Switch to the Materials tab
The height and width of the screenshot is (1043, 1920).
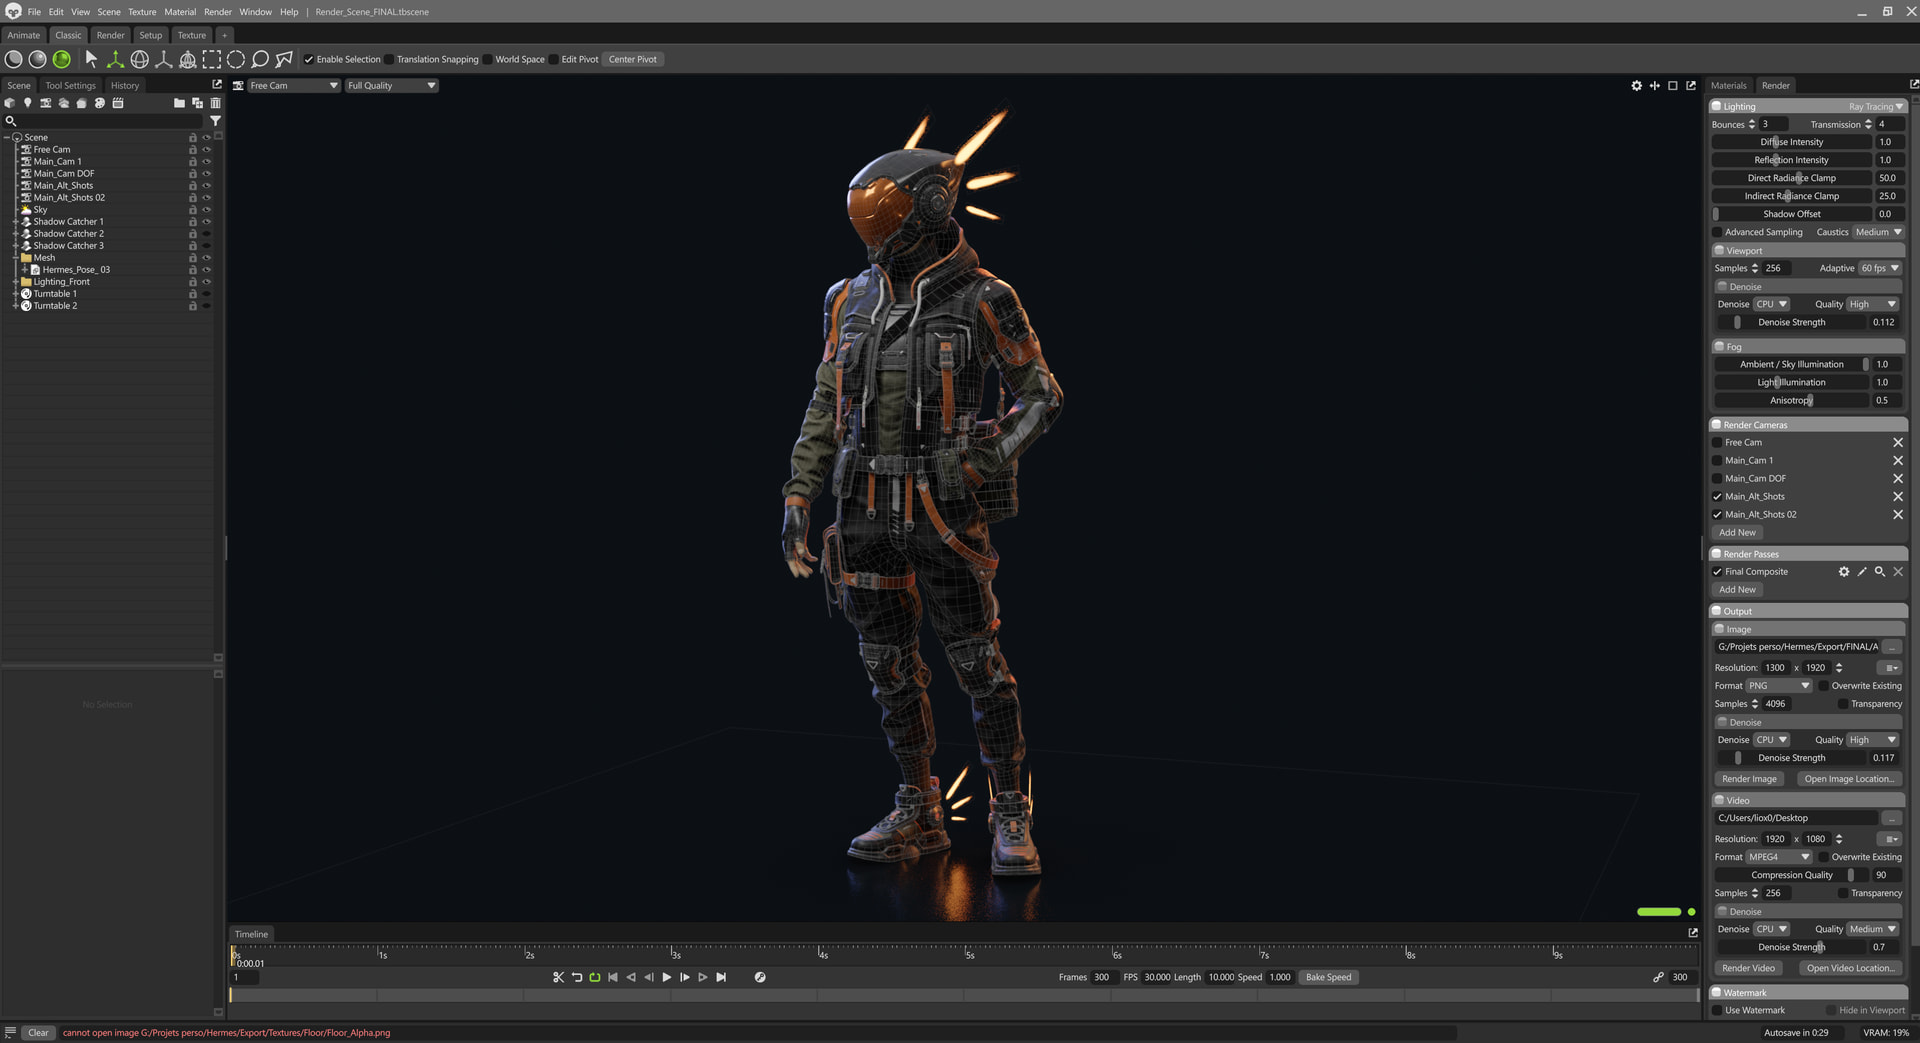click(1728, 86)
